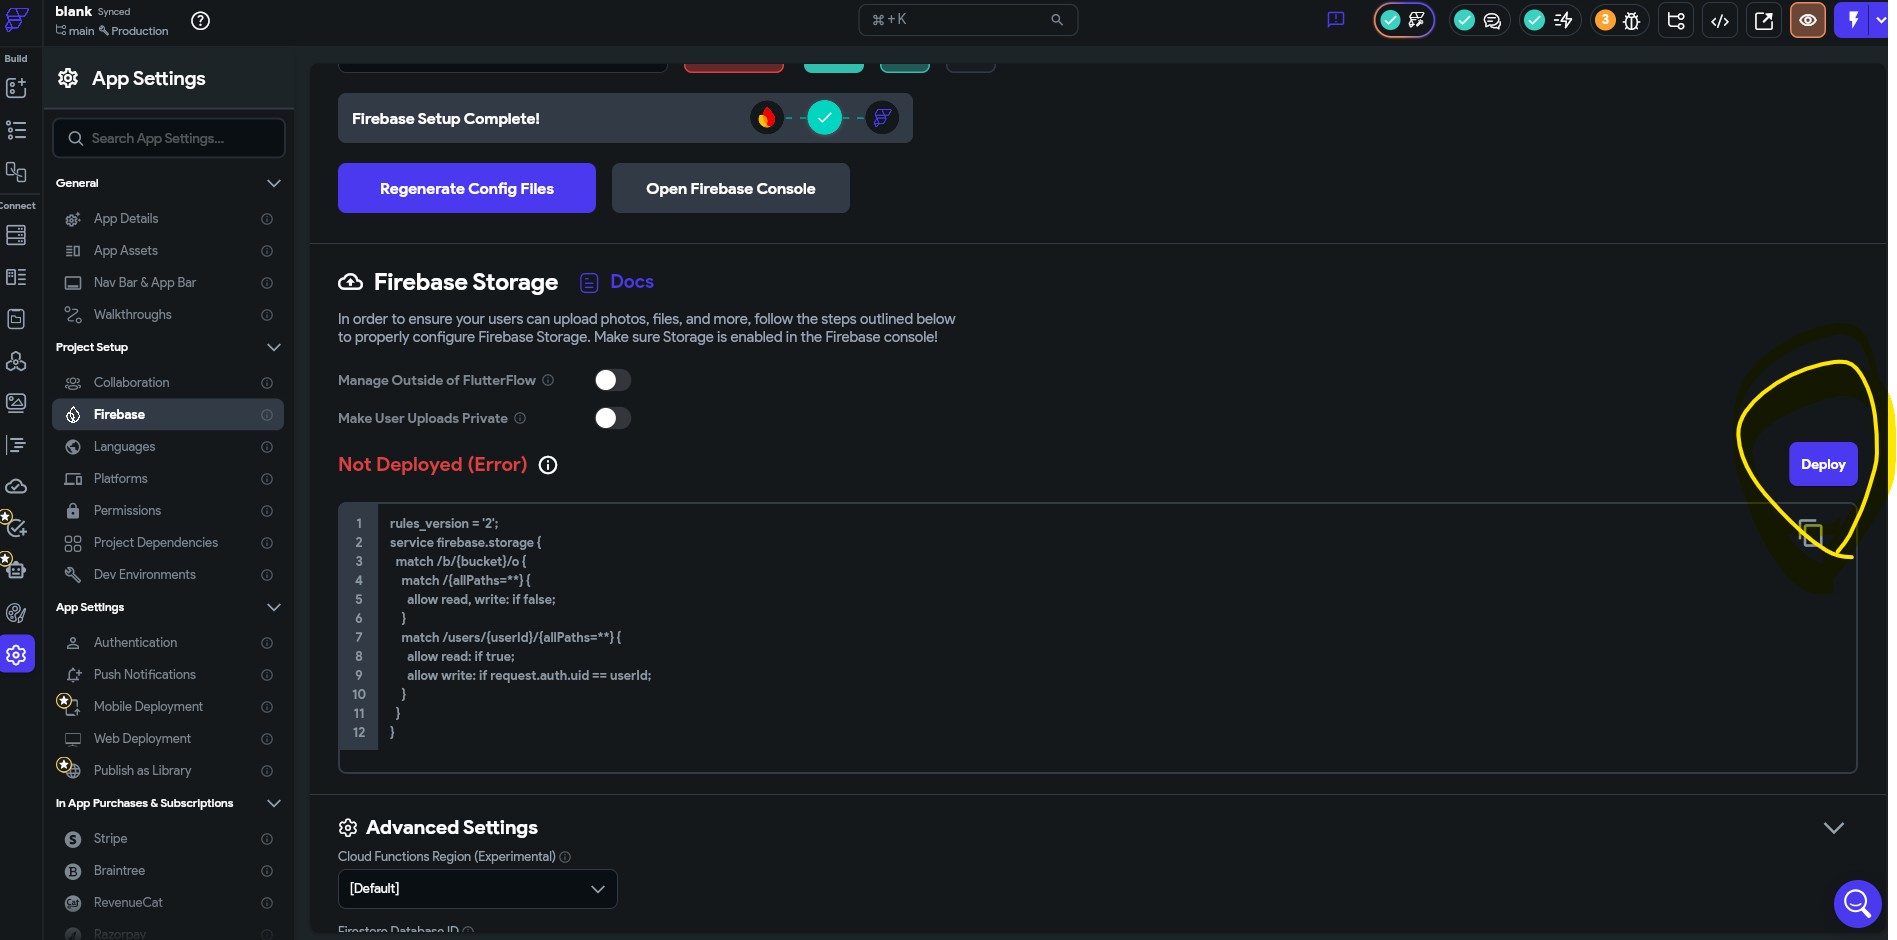
Task: Open Cloud Functions Region dropdown
Action: tap(478, 889)
